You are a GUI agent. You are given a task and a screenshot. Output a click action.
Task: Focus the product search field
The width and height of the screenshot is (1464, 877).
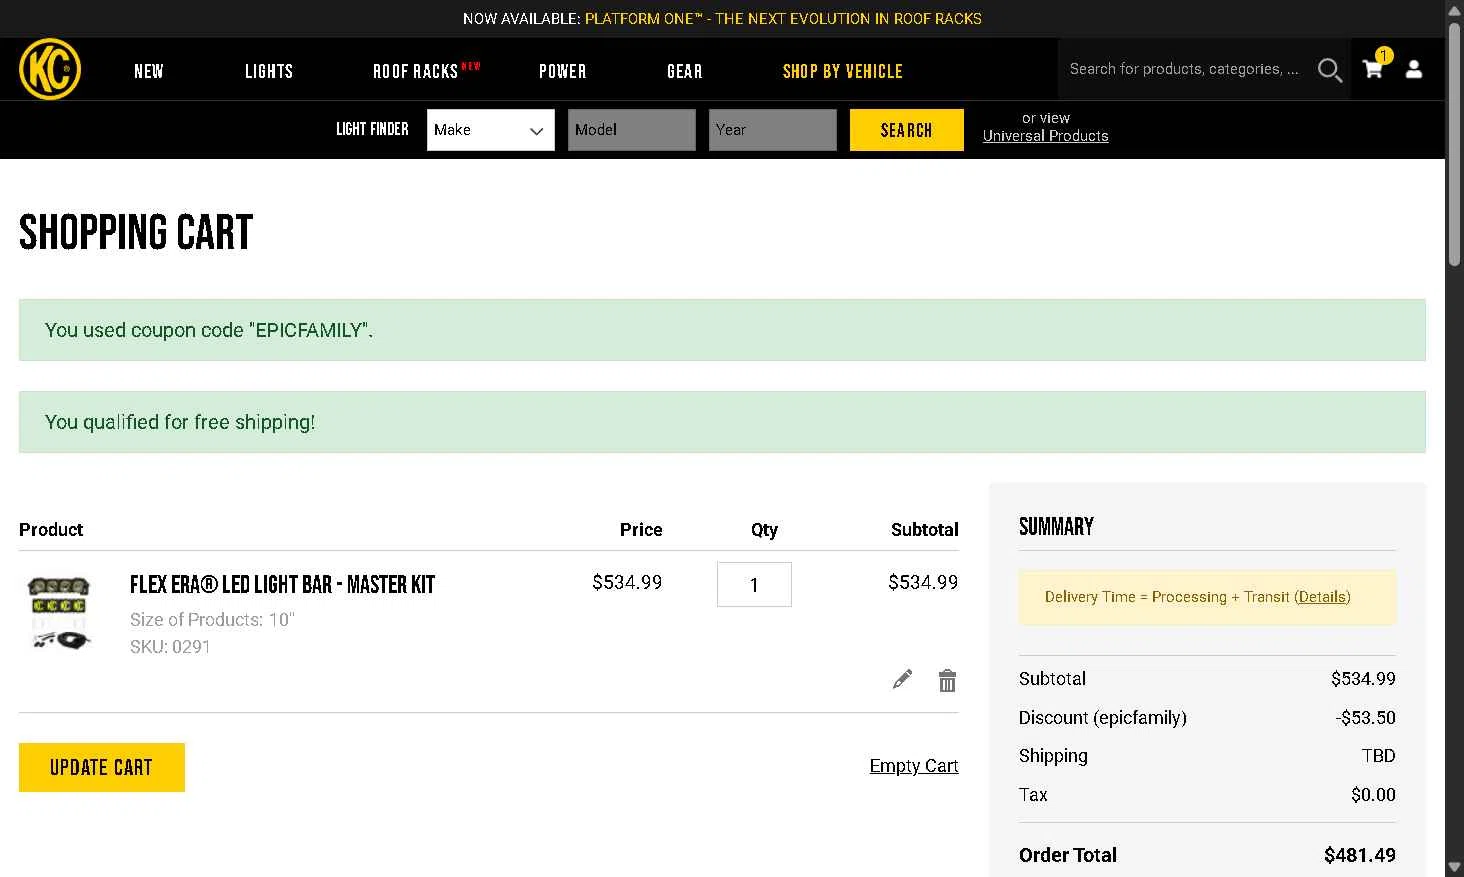click(x=1185, y=69)
